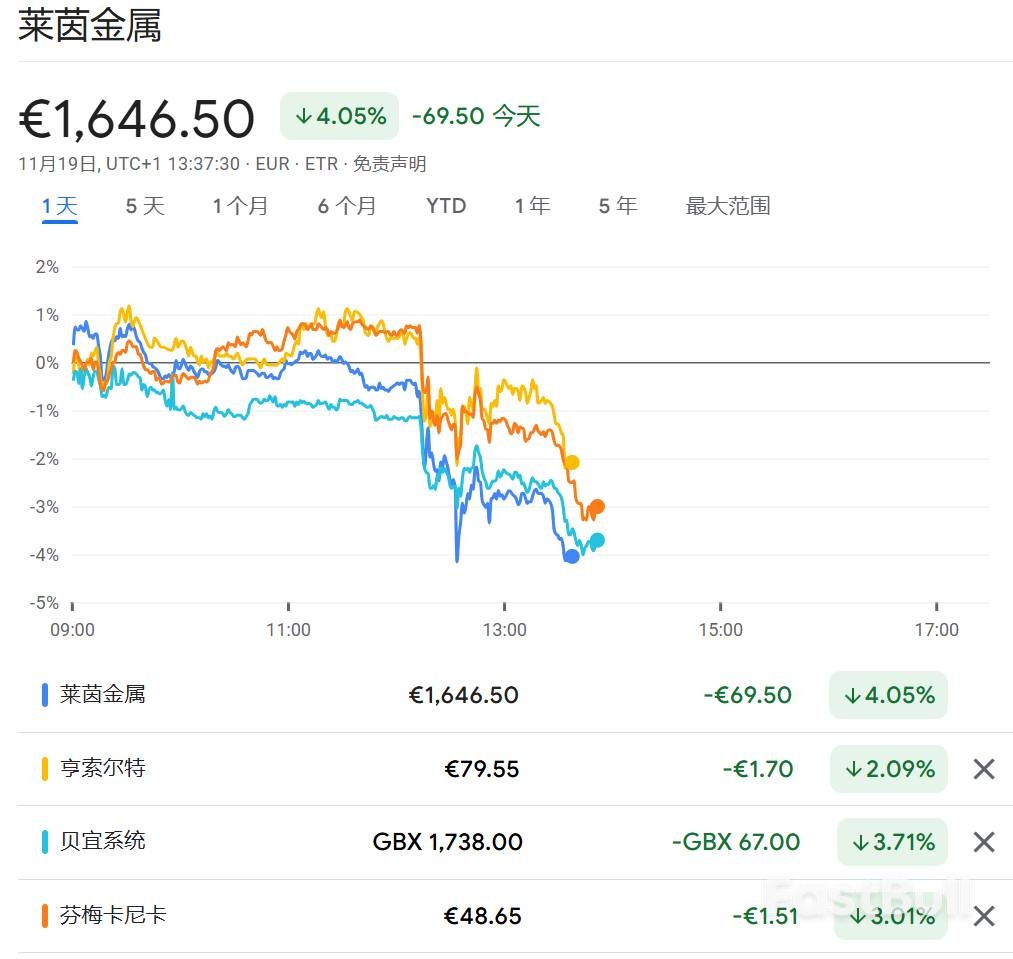1013x959 pixels.
Task: Remove 芬梅卡尼卡 from the comparison chart
Action: click(x=983, y=915)
